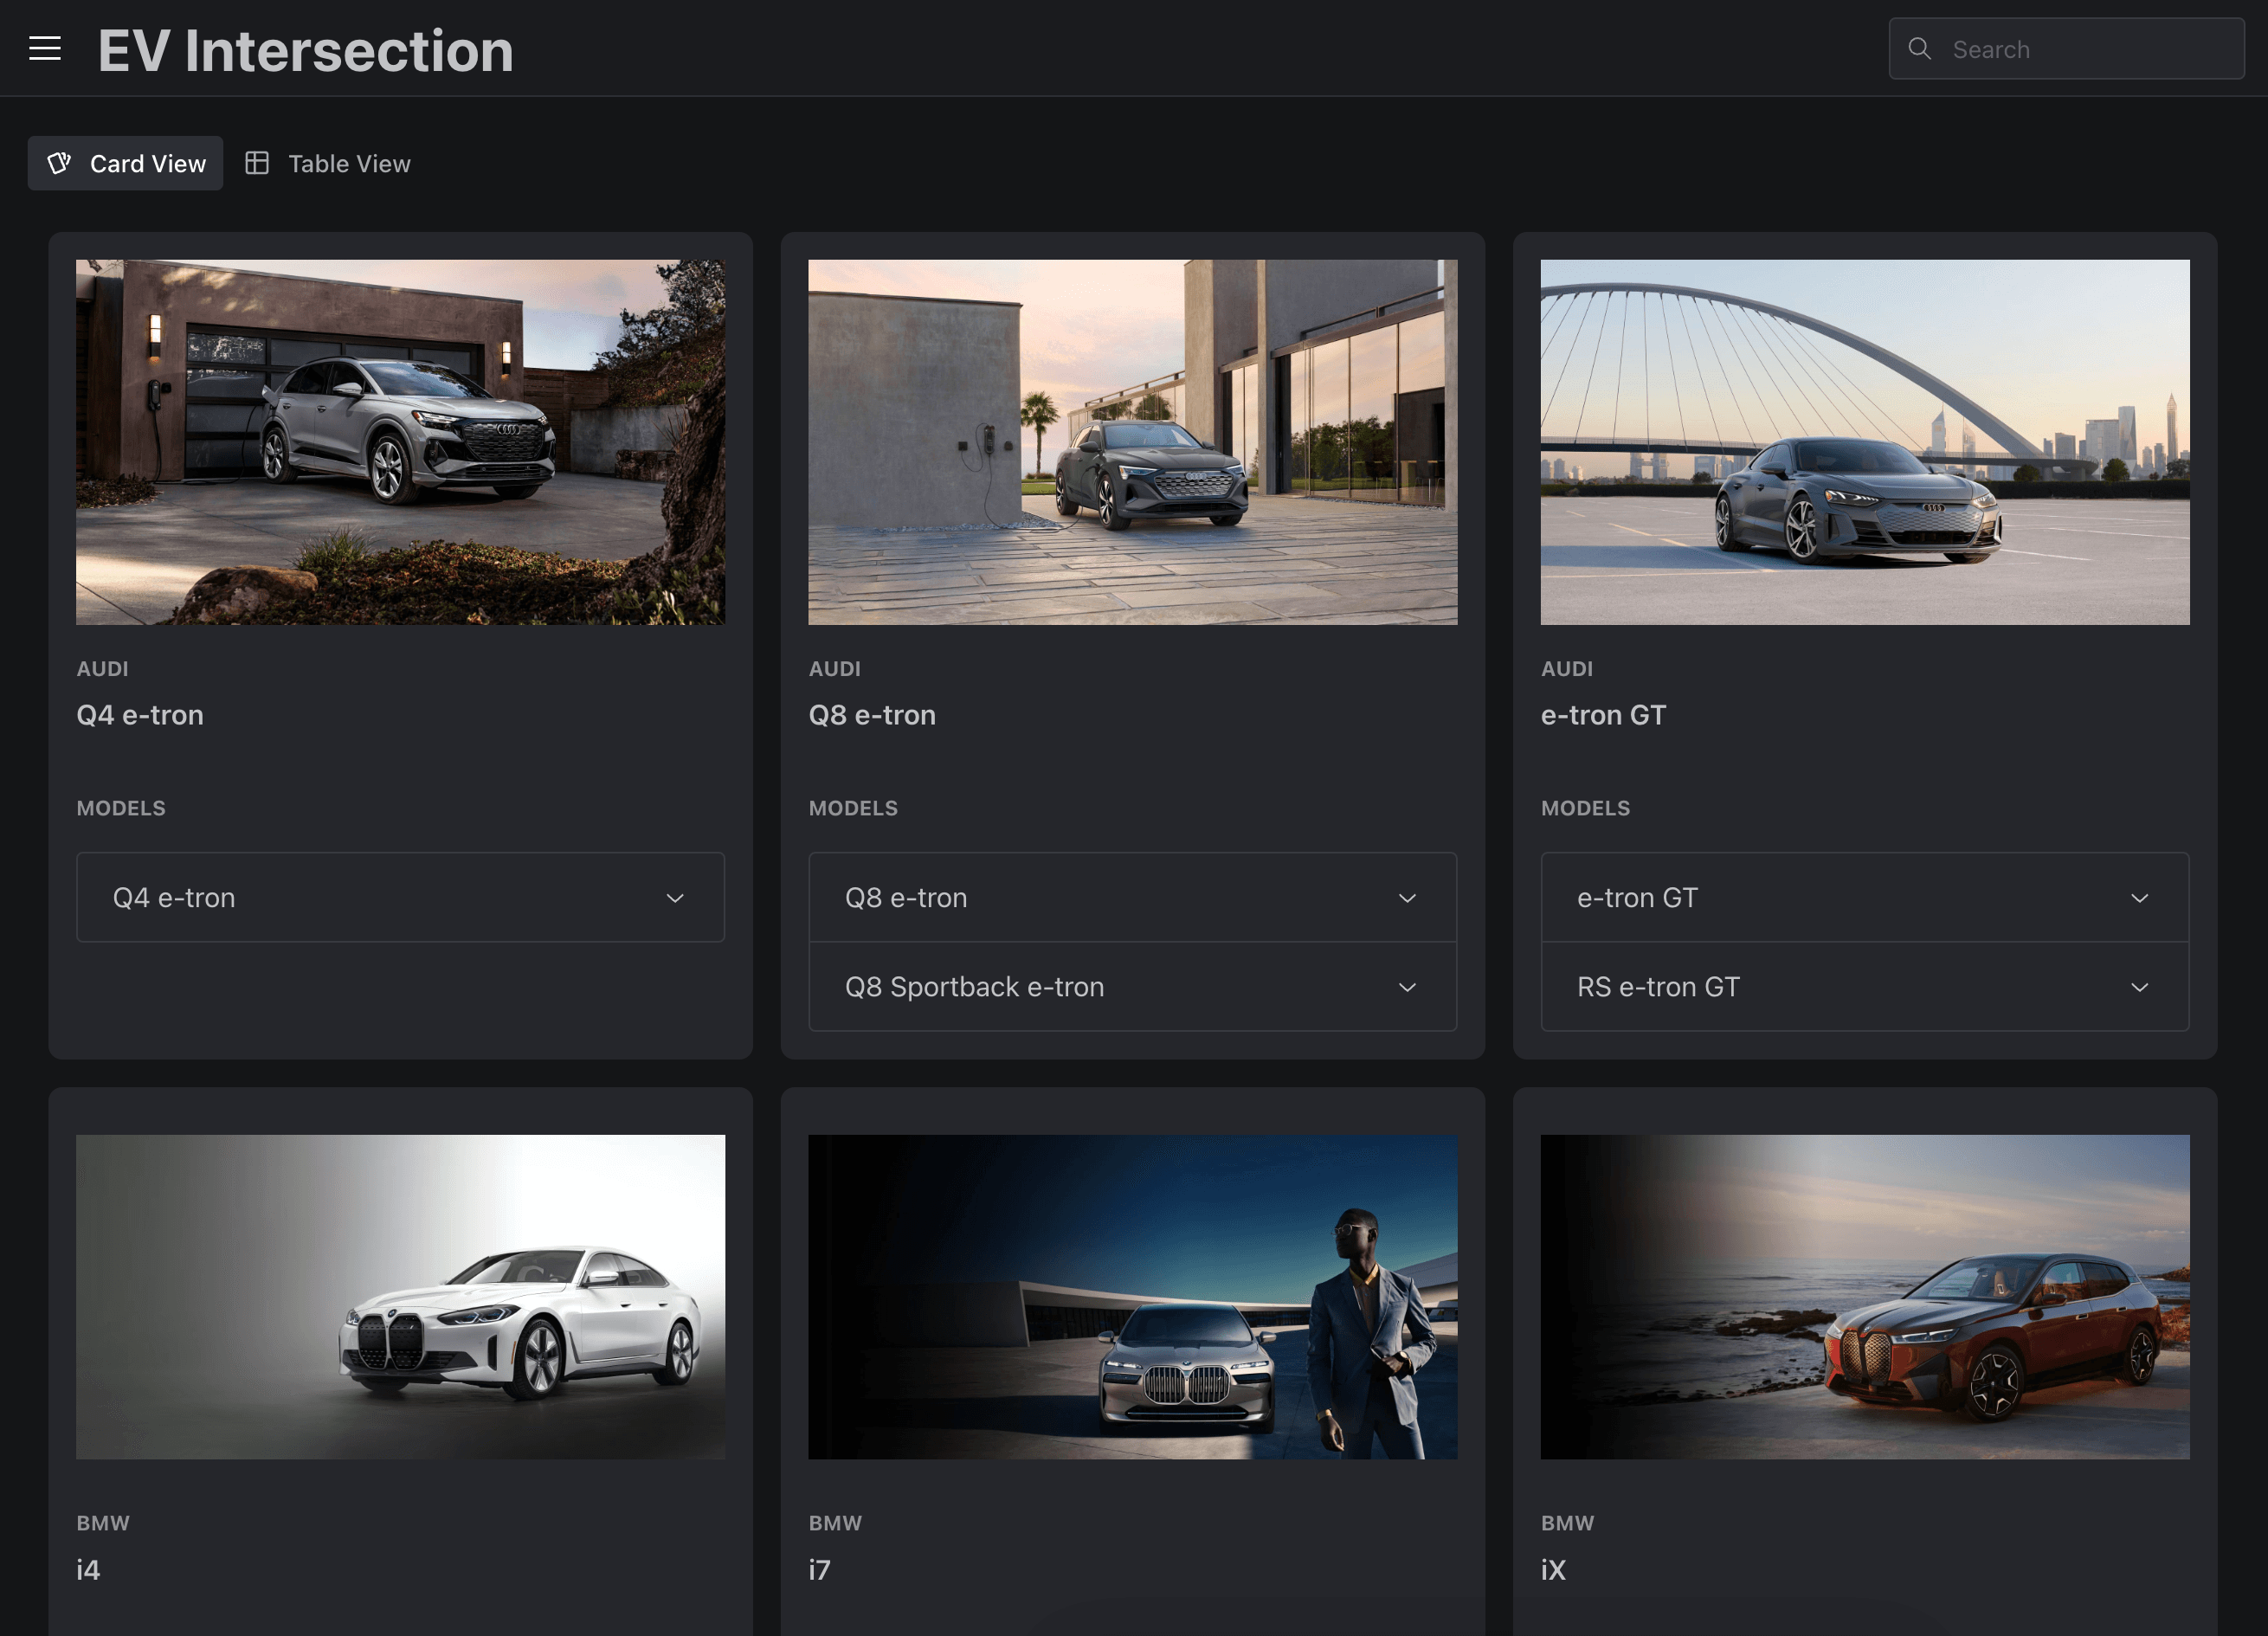Click the cards icon beside Card View
Viewport: 2268px width, 1636px height.
tap(60, 163)
